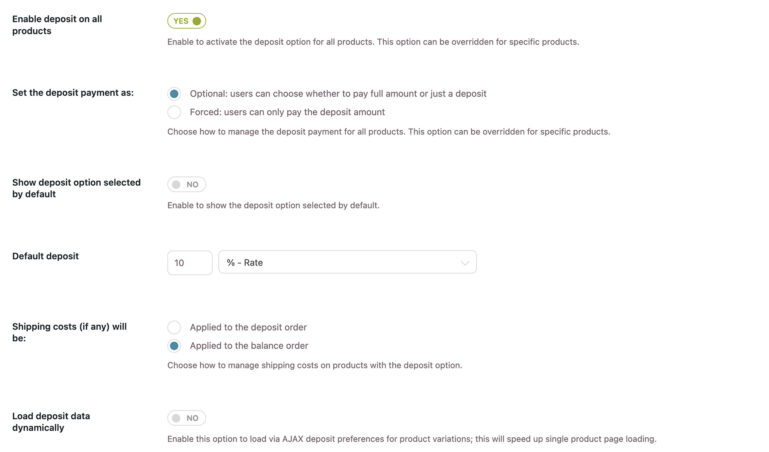Click the default deposit amount field showing 10
Screen dimensions: 769x452
(190, 263)
